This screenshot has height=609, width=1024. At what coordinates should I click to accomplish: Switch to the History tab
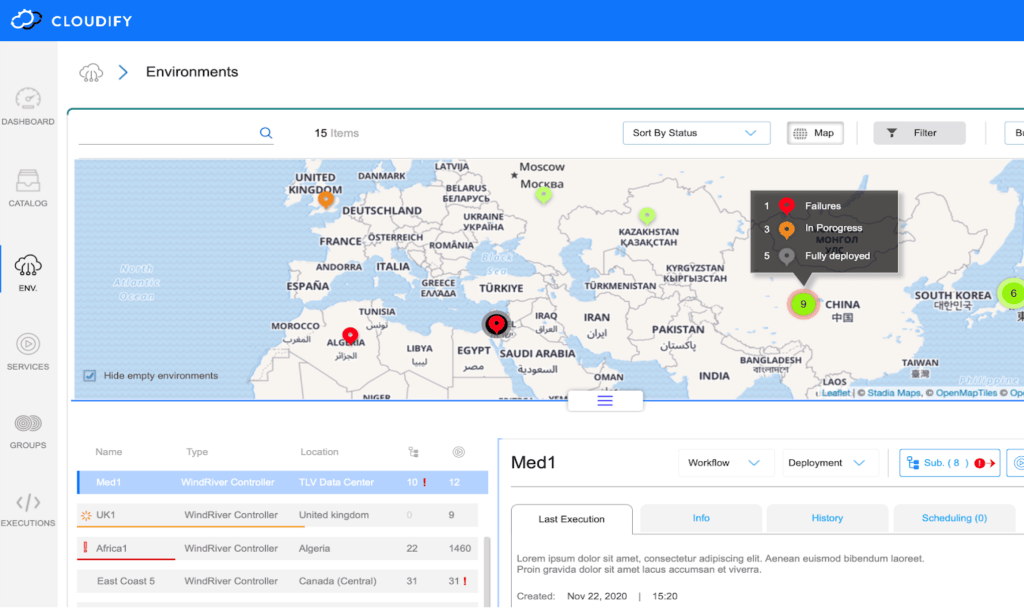[827, 518]
